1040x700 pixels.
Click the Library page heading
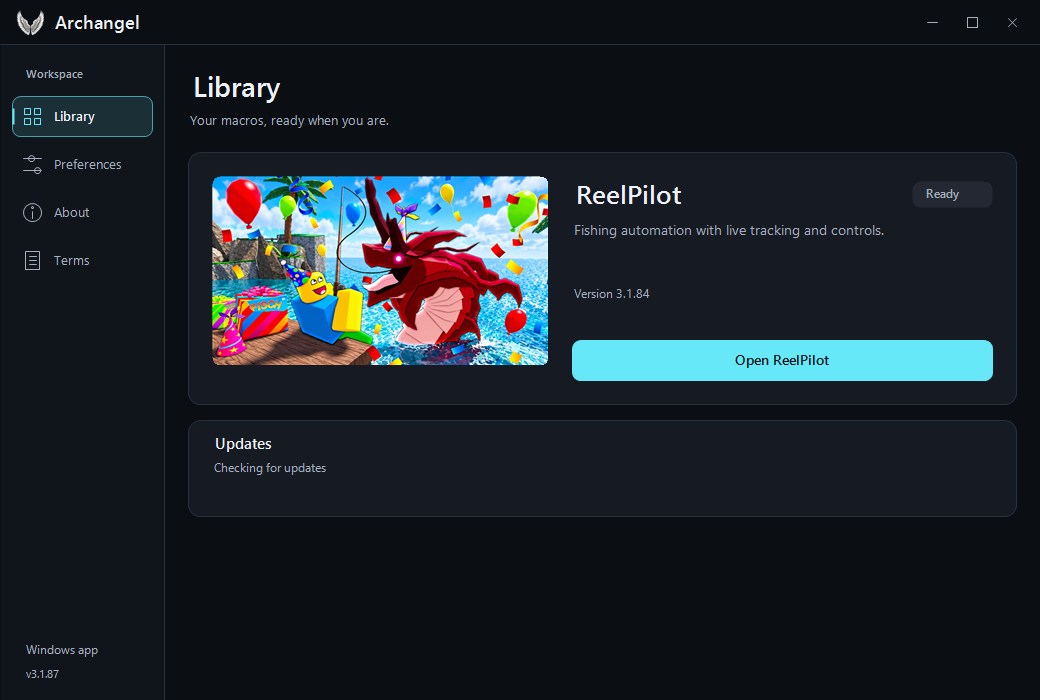tap(237, 88)
